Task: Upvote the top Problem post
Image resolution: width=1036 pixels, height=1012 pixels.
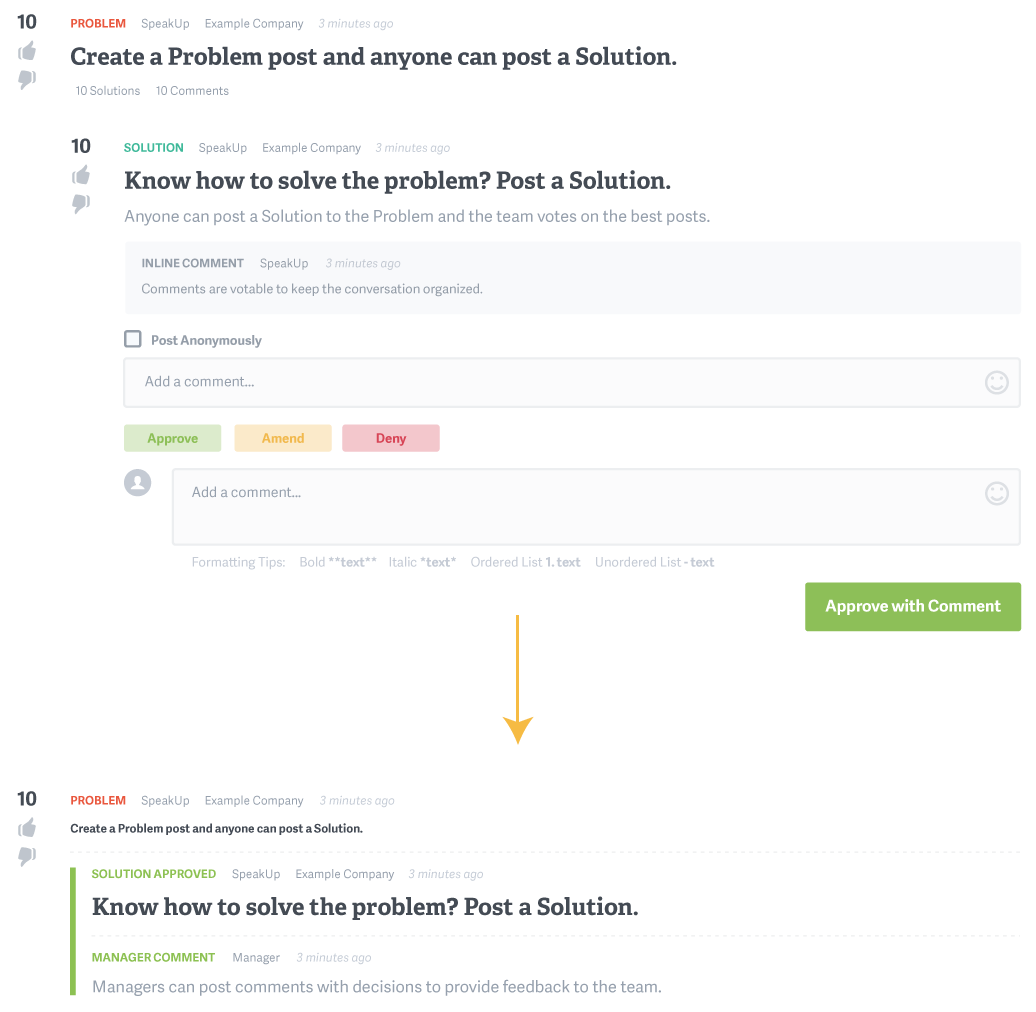Action: coord(27,51)
